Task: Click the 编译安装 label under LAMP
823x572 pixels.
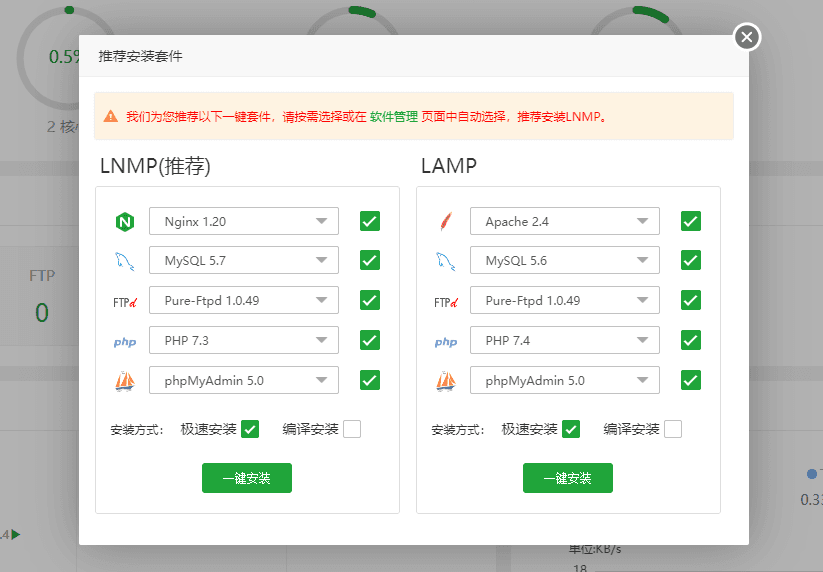Action: (631, 429)
